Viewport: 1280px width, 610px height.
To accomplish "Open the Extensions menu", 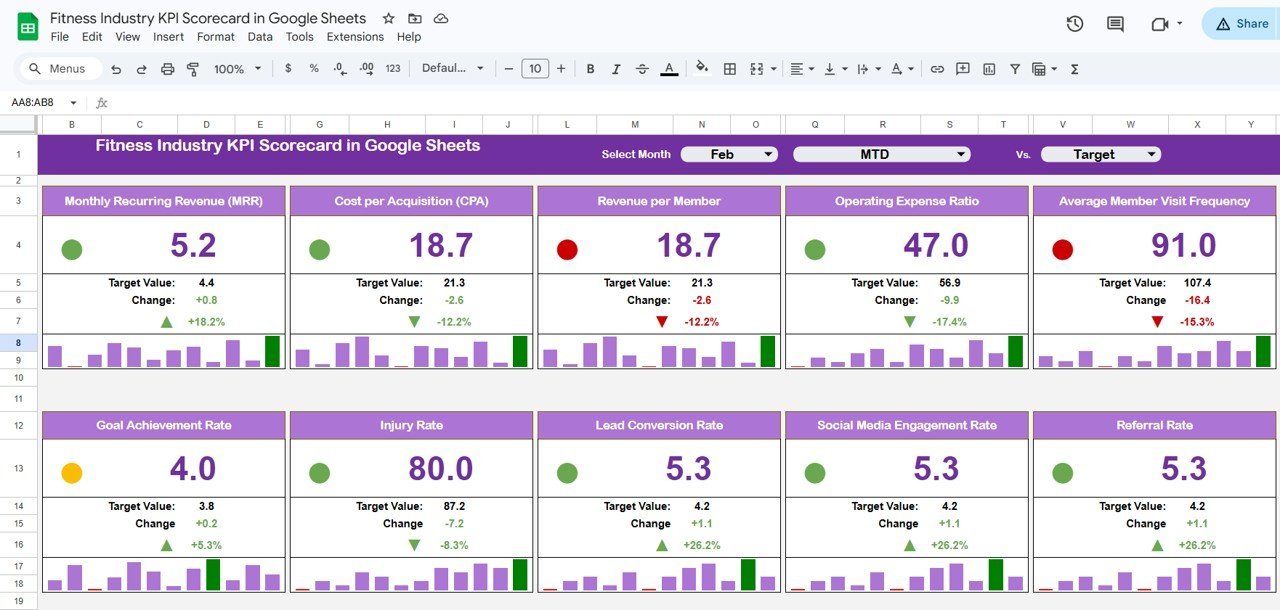I will pos(355,36).
